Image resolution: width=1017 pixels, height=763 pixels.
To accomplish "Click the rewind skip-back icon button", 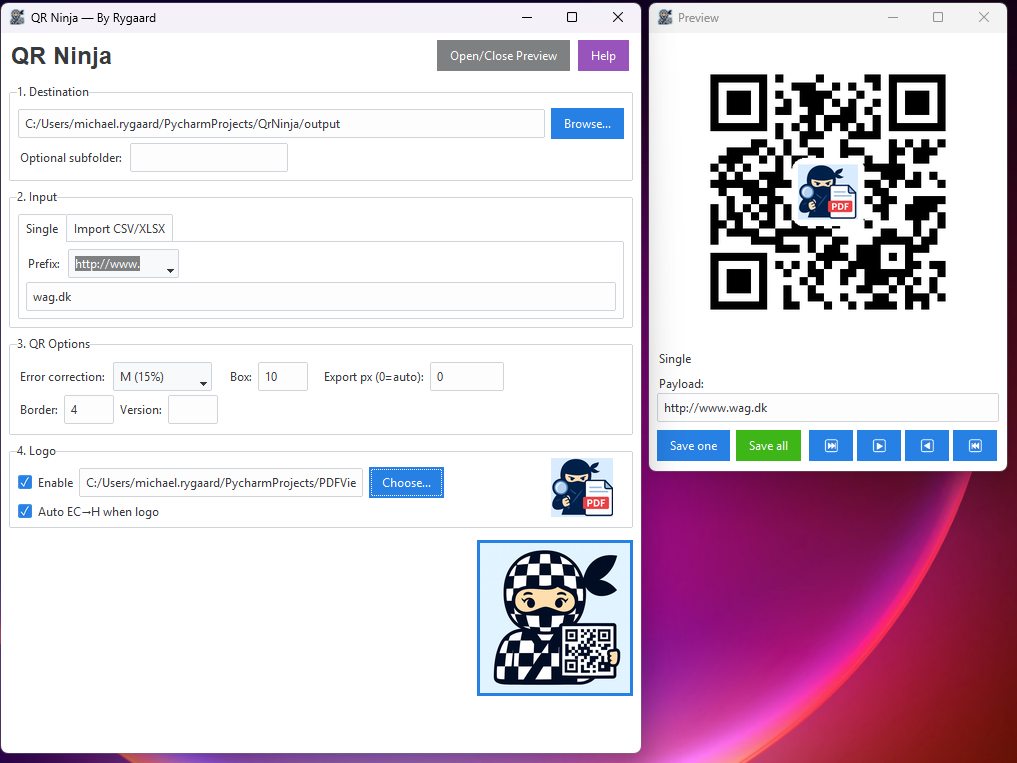I will coord(975,446).
